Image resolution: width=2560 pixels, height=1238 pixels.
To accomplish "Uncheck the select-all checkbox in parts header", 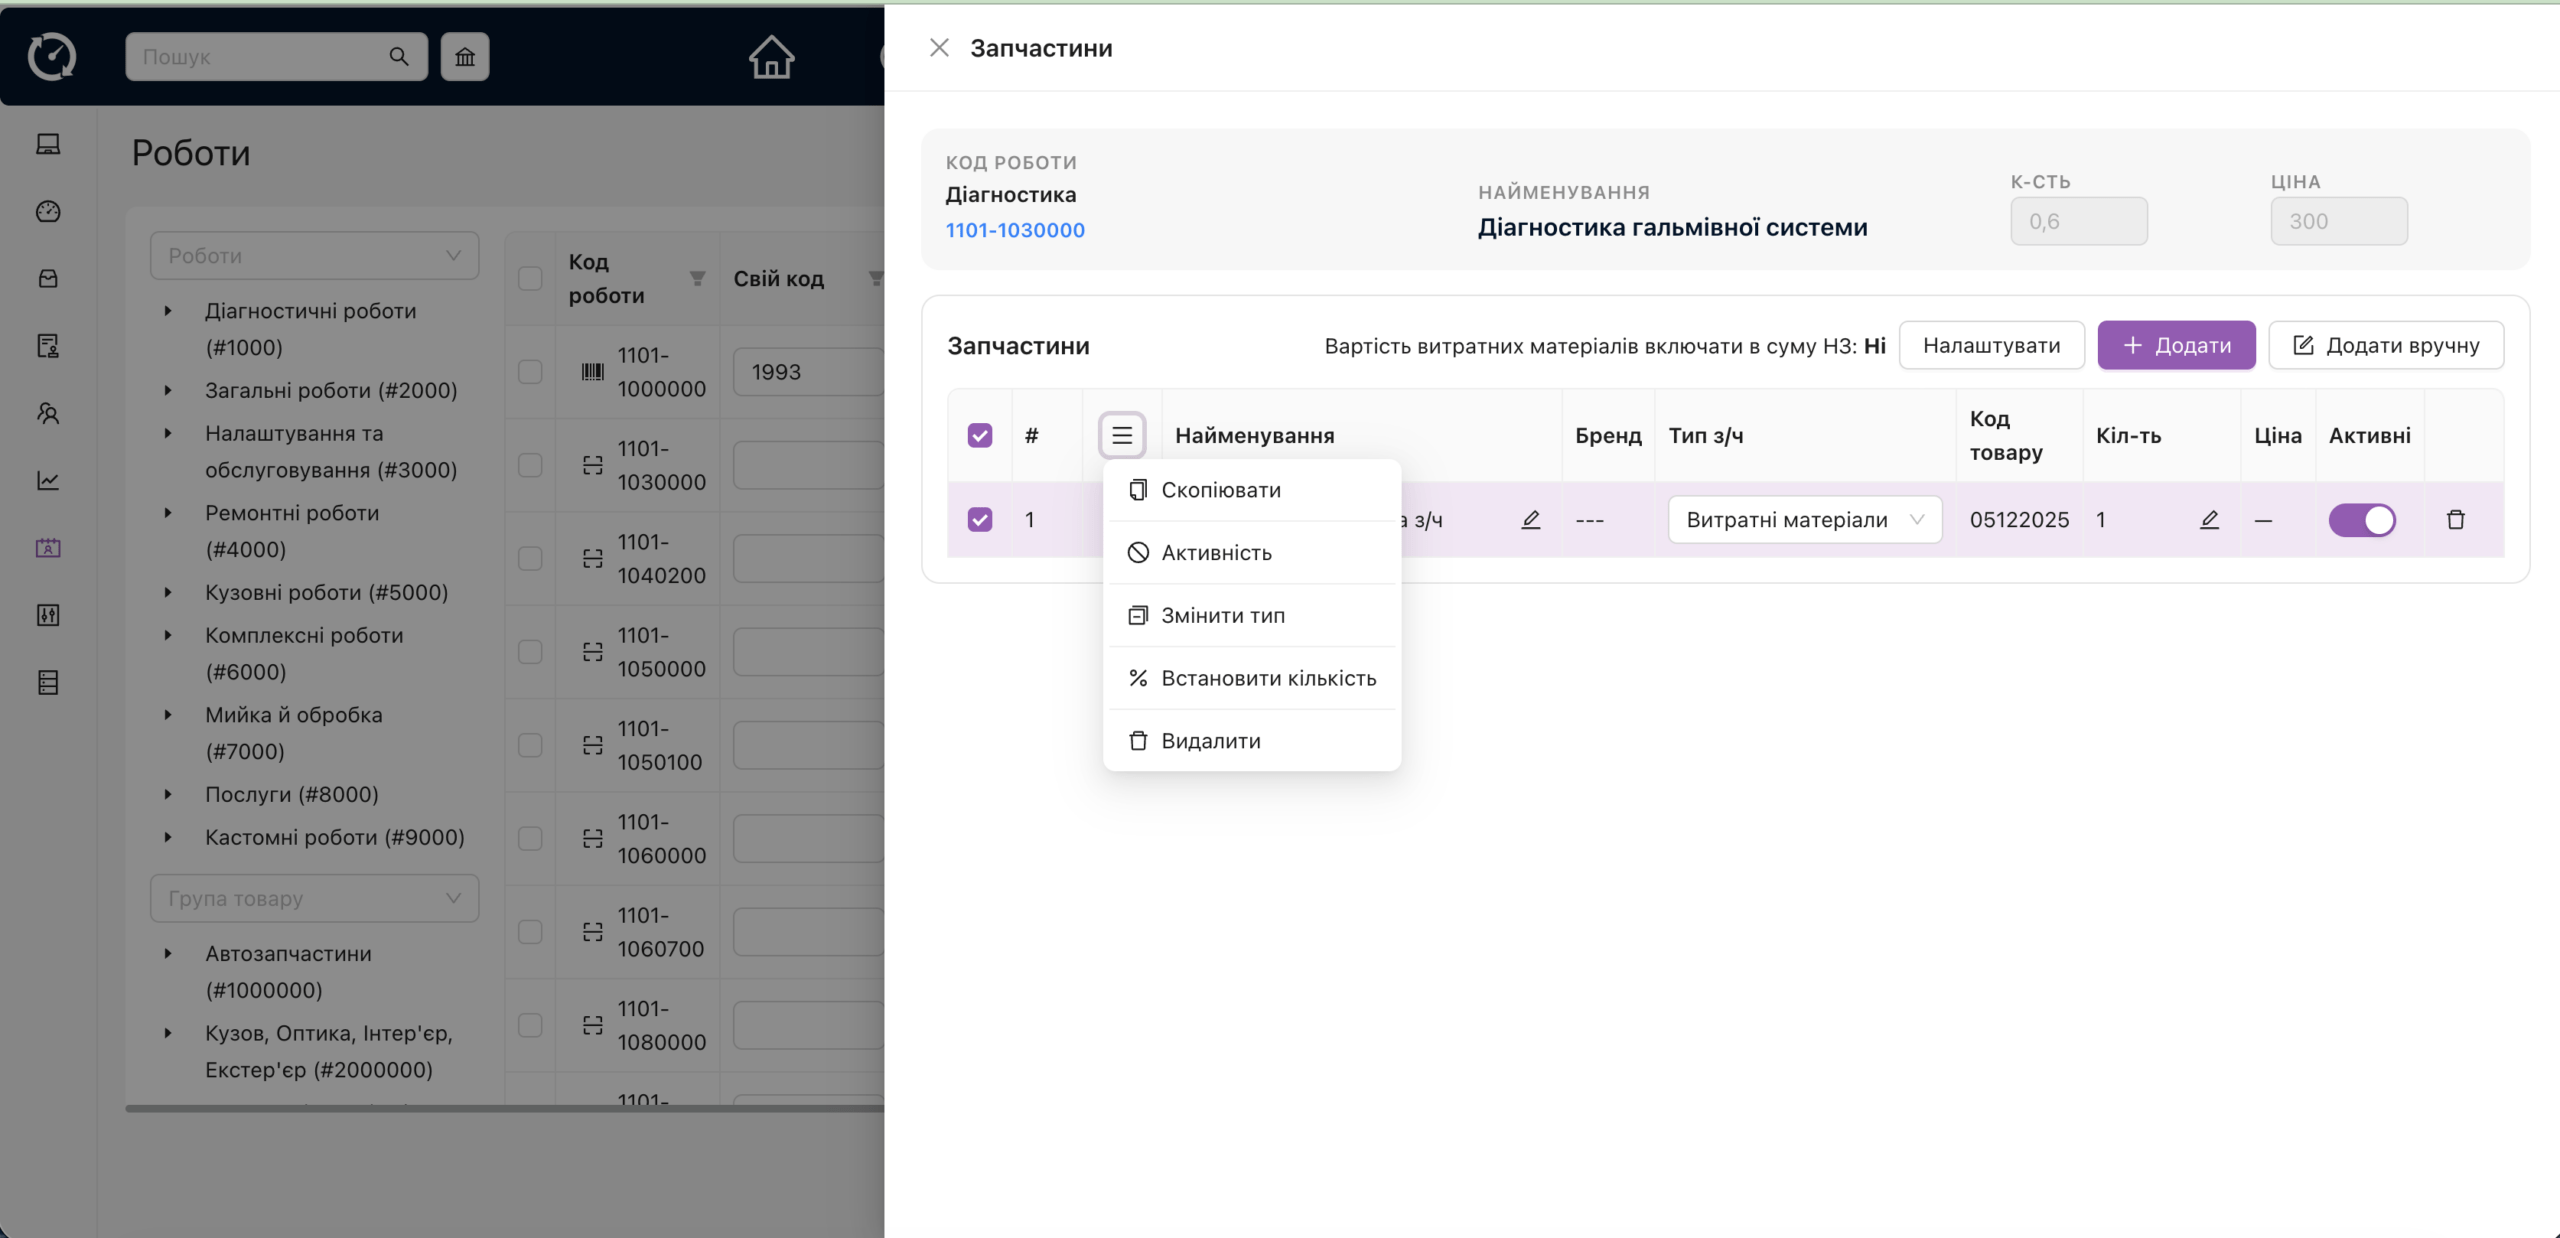I will click(980, 436).
